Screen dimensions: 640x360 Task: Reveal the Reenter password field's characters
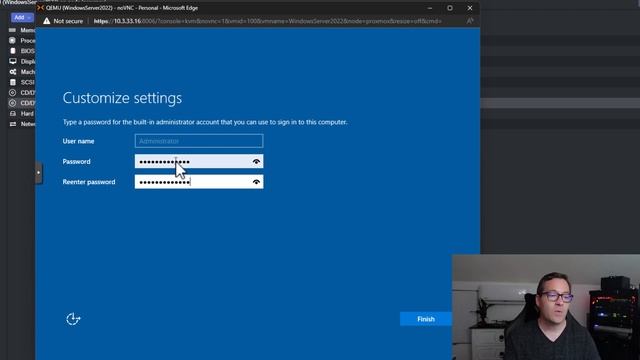click(256, 182)
